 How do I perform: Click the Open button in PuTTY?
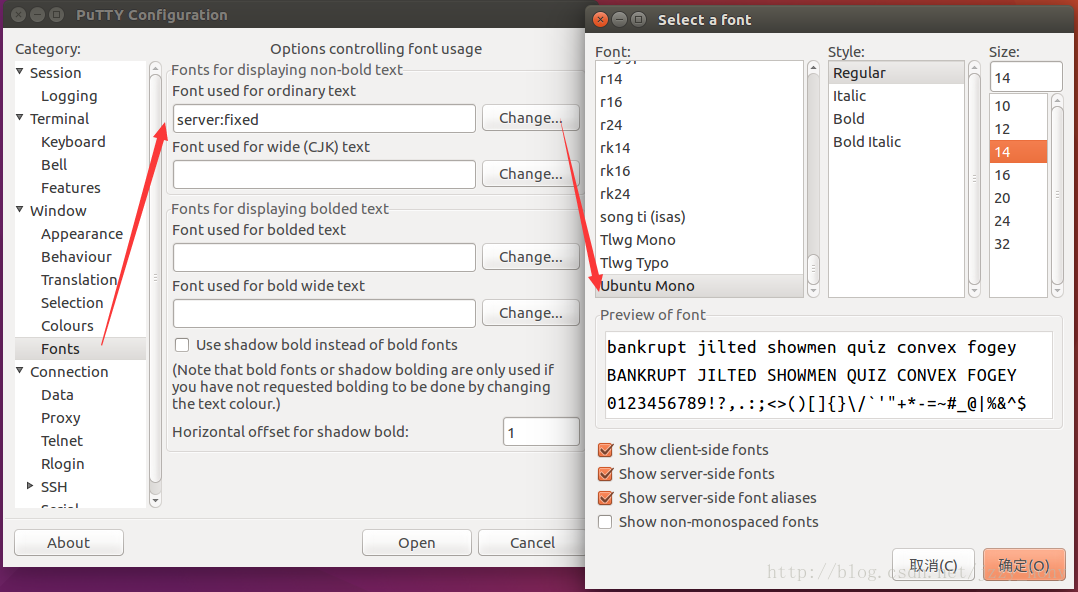pyautogui.click(x=417, y=542)
